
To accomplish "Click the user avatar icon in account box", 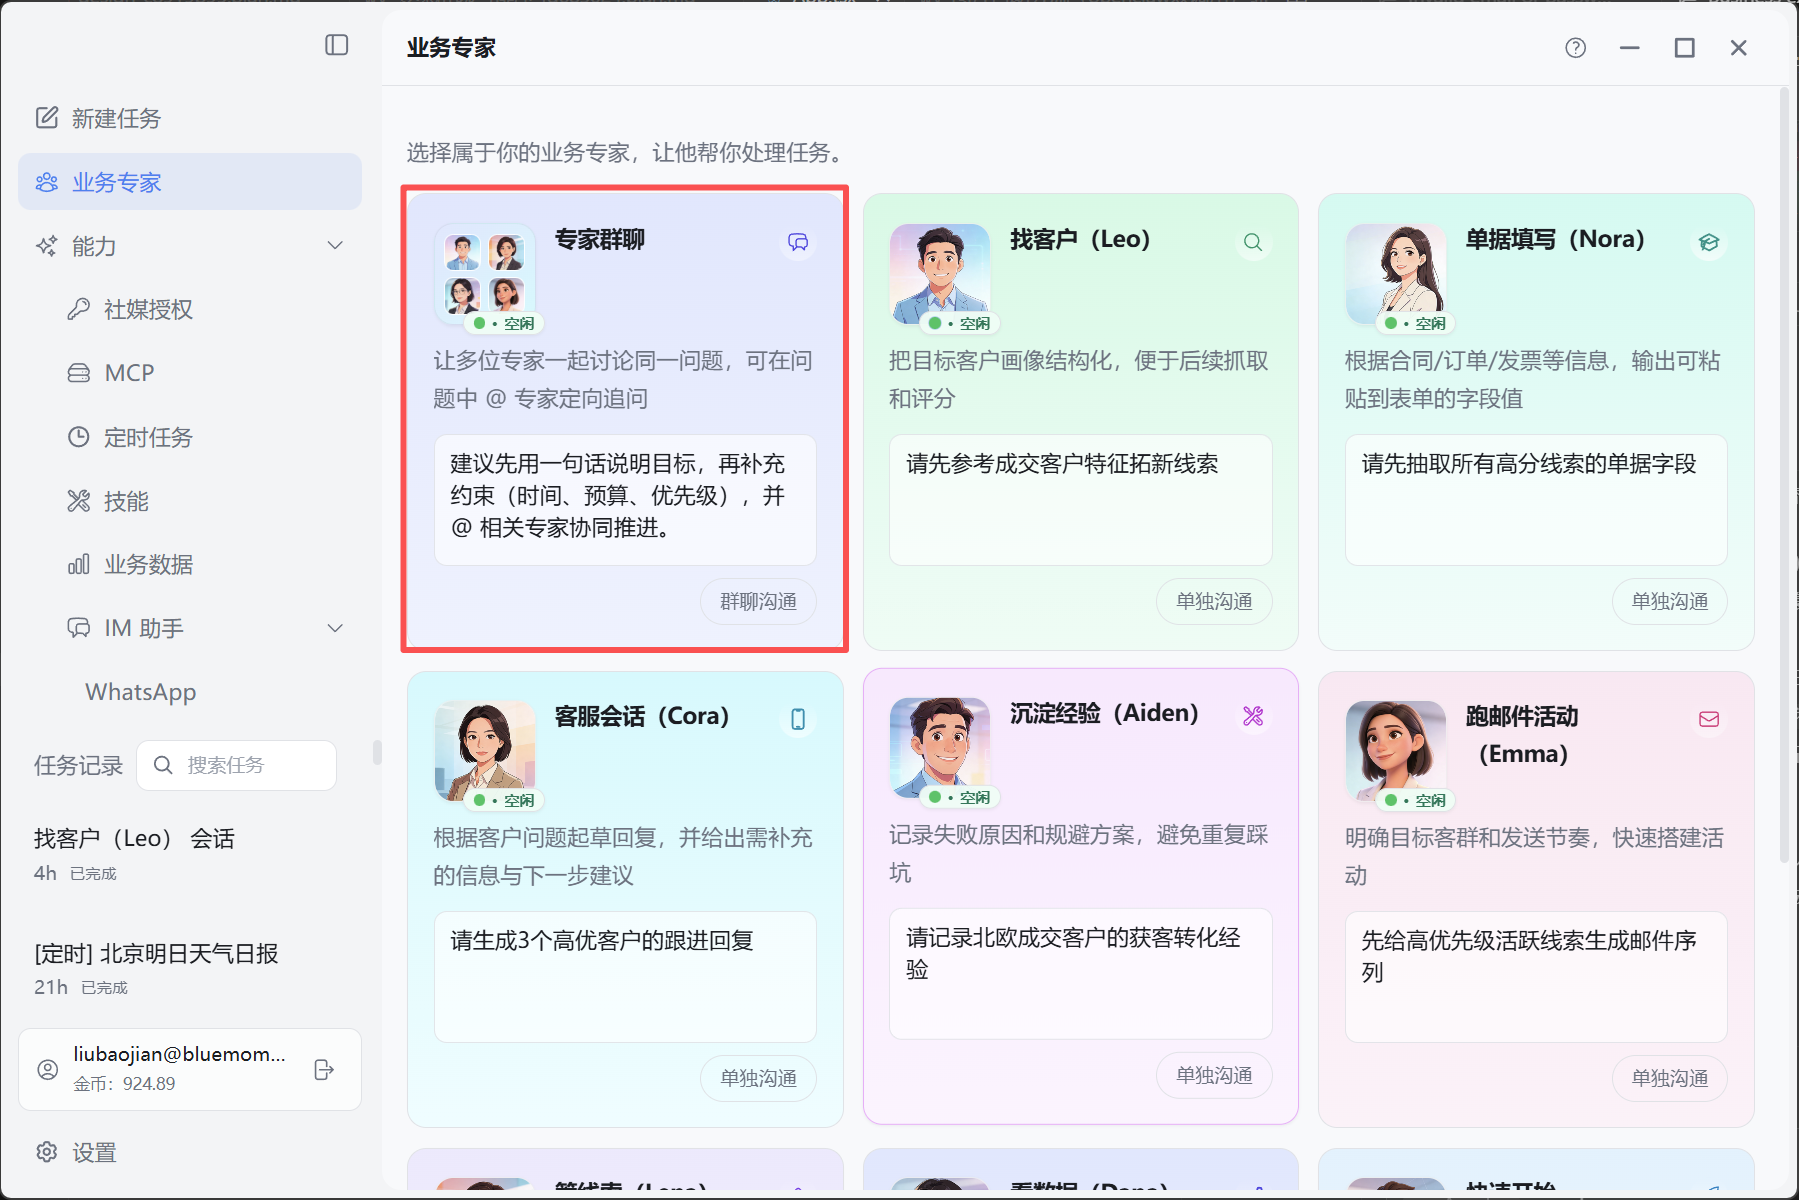I will tap(47, 1070).
